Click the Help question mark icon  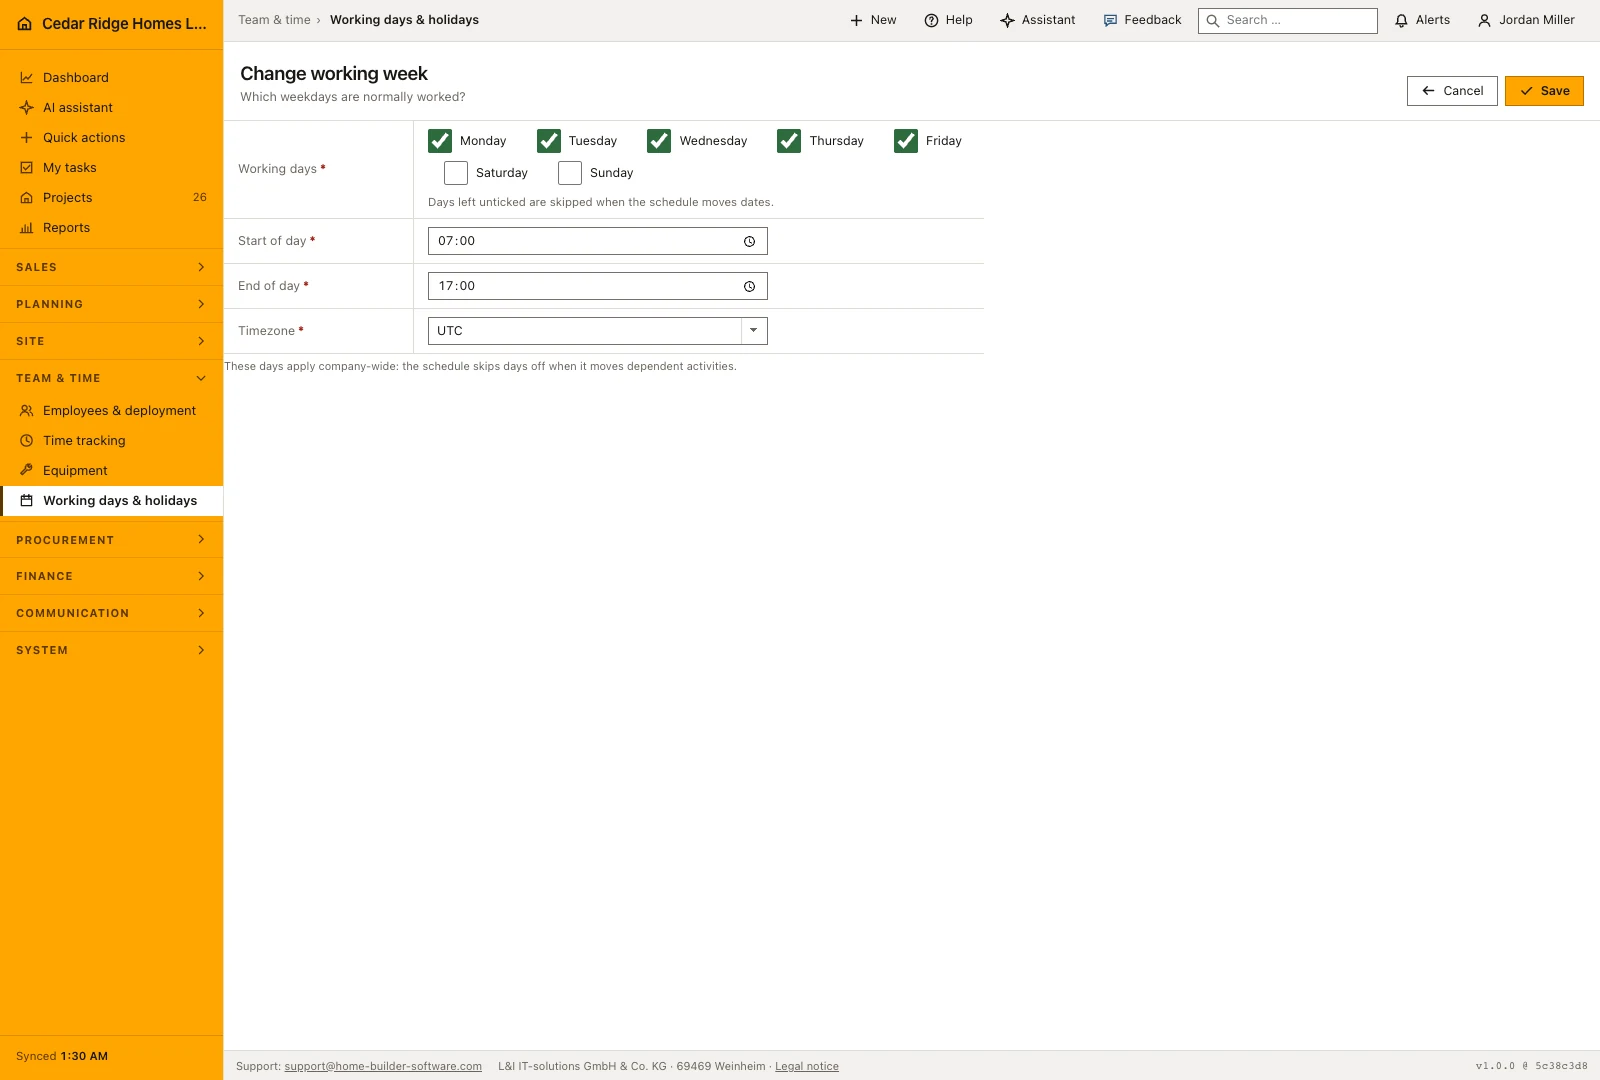[x=931, y=20]
